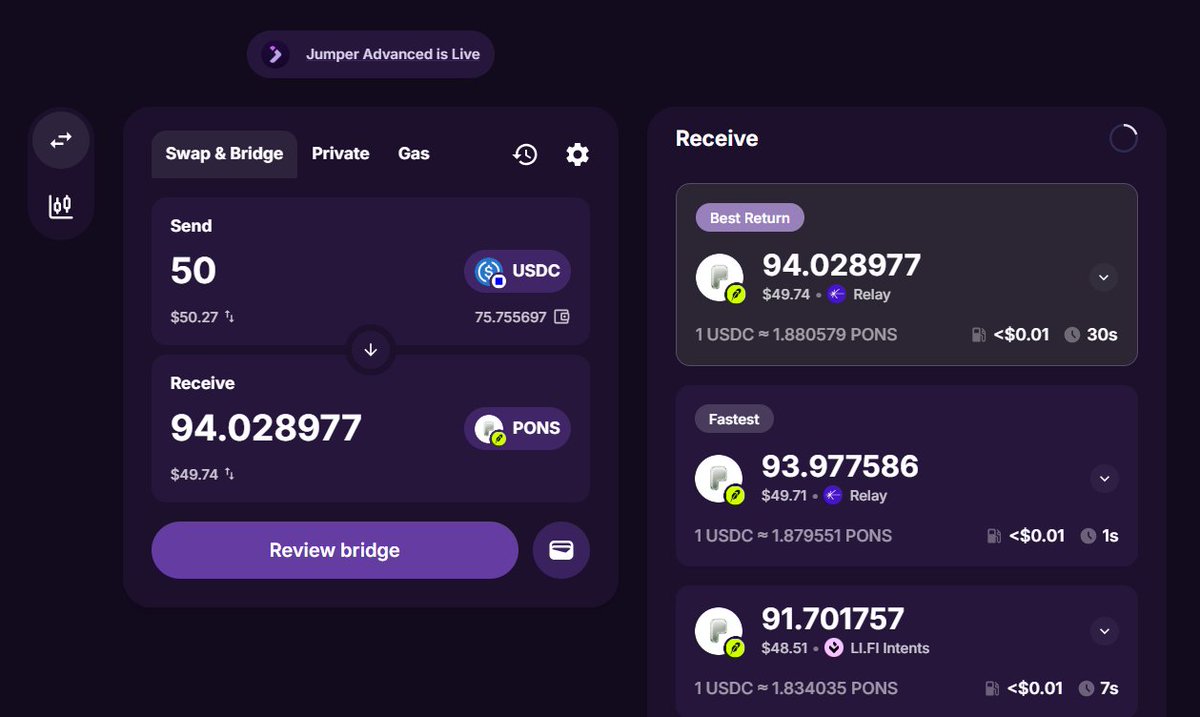Click clock icon next to 7s
Viewport: 1200px width, 717px height.
click(x=1087, y=688)
